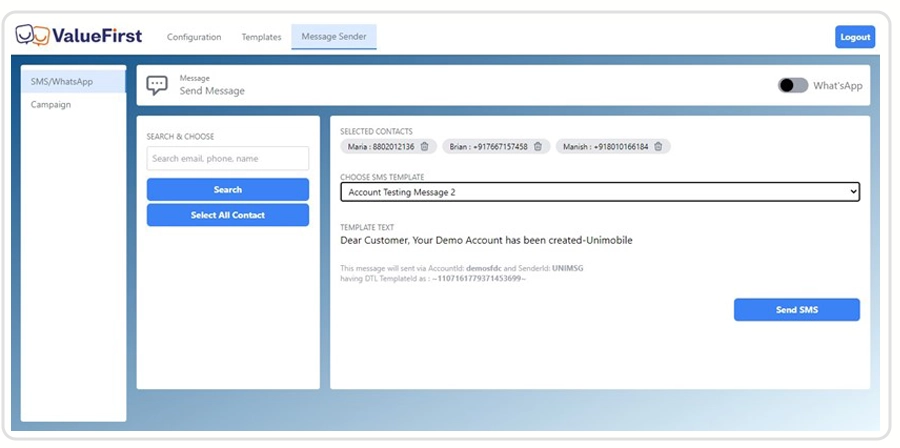
Task: Remove Manish contact with trash icon
Action: point(658,146)
